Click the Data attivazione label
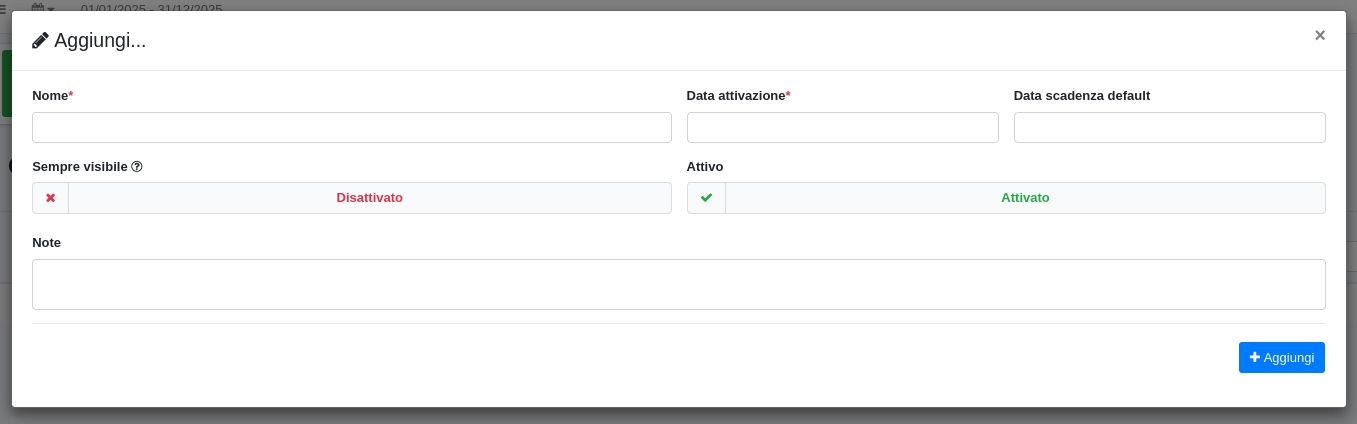The height and width of the screenshot is (424, 1357). pyautogui.click(x=735, y=96)
